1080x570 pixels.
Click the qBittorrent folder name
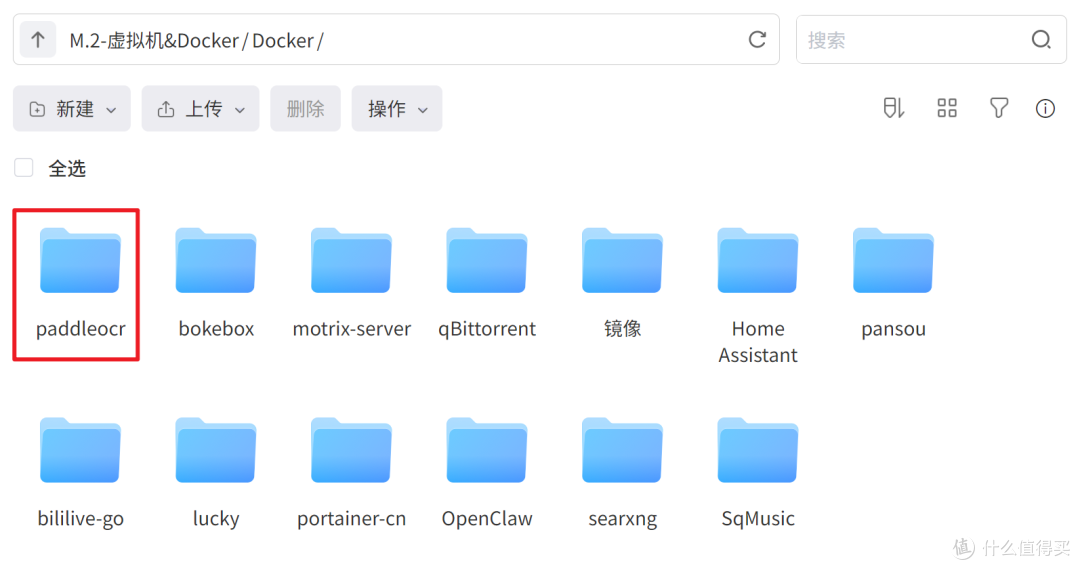click(487, 329)
